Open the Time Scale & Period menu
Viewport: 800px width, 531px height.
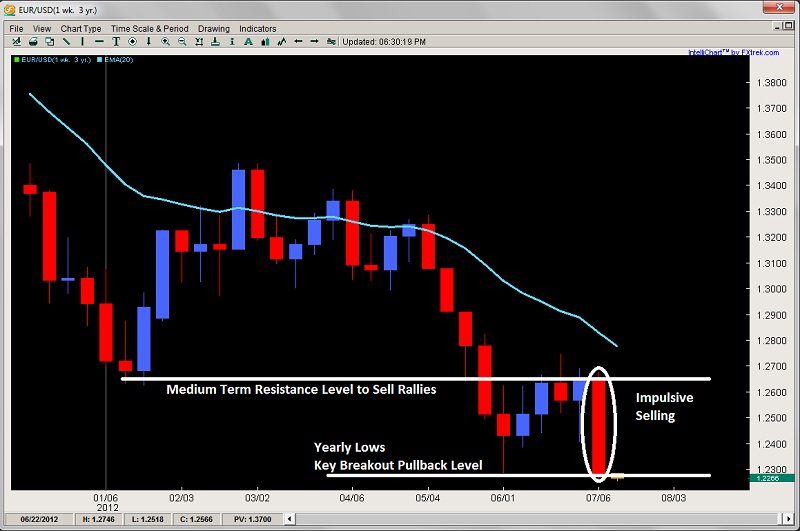coord(149,29)
